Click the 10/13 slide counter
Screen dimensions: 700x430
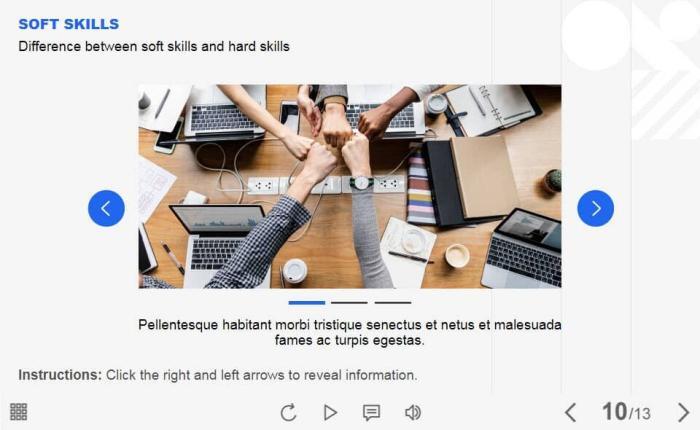pyautogui.click(x=626, y=412)
